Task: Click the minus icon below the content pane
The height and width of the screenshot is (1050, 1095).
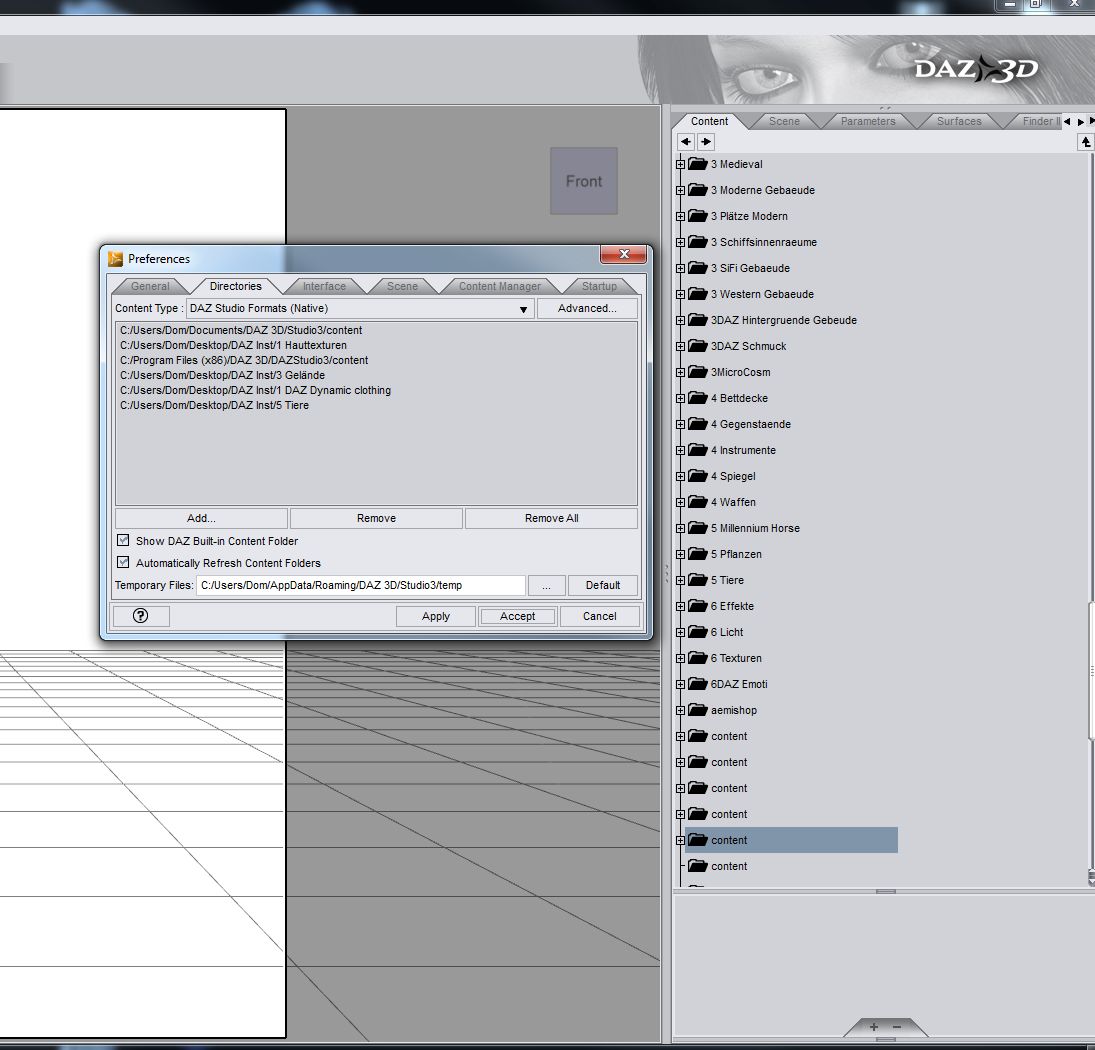Action: point(897,1027)
